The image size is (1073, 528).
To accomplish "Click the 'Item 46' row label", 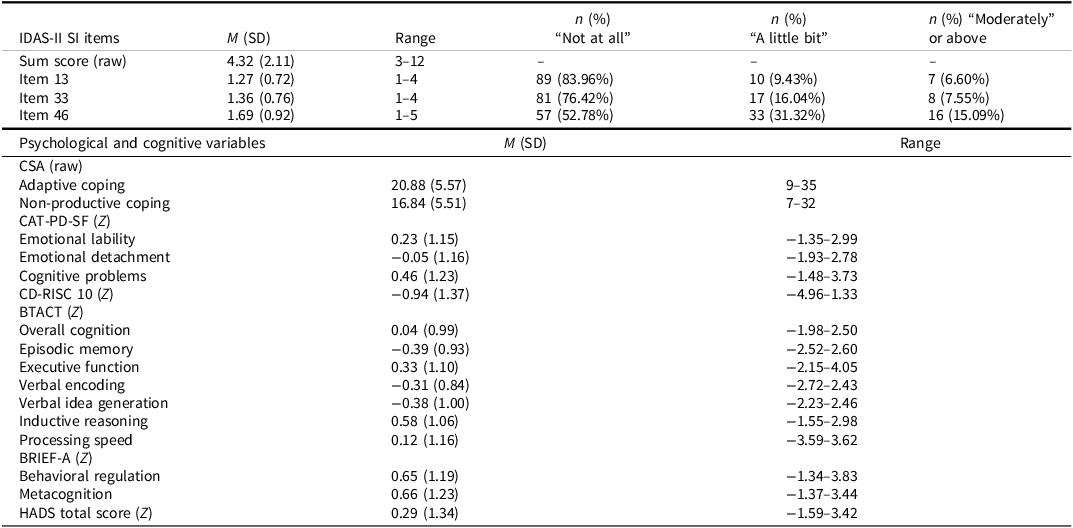I will click(x=42, y=115).
